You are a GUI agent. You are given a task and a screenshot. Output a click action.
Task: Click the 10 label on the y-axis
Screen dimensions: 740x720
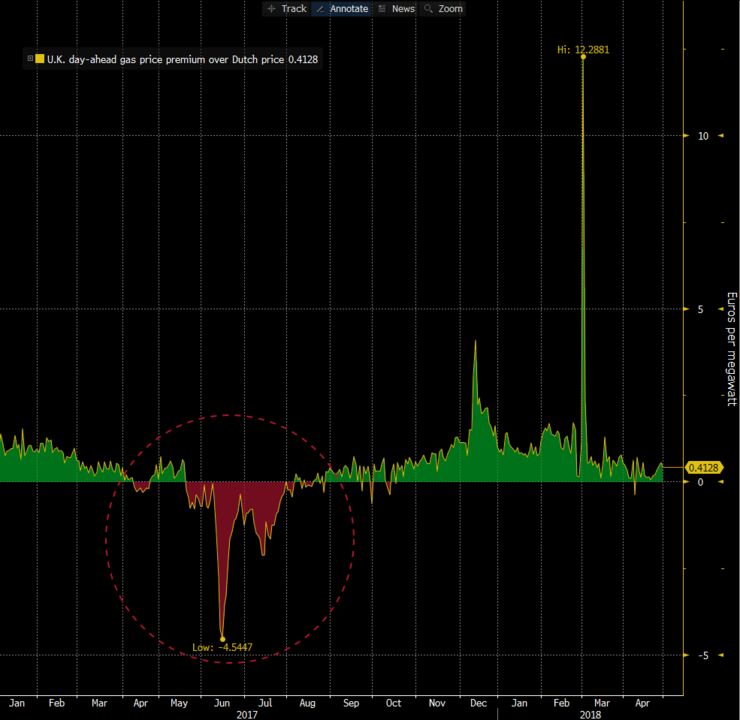point(703,136)
